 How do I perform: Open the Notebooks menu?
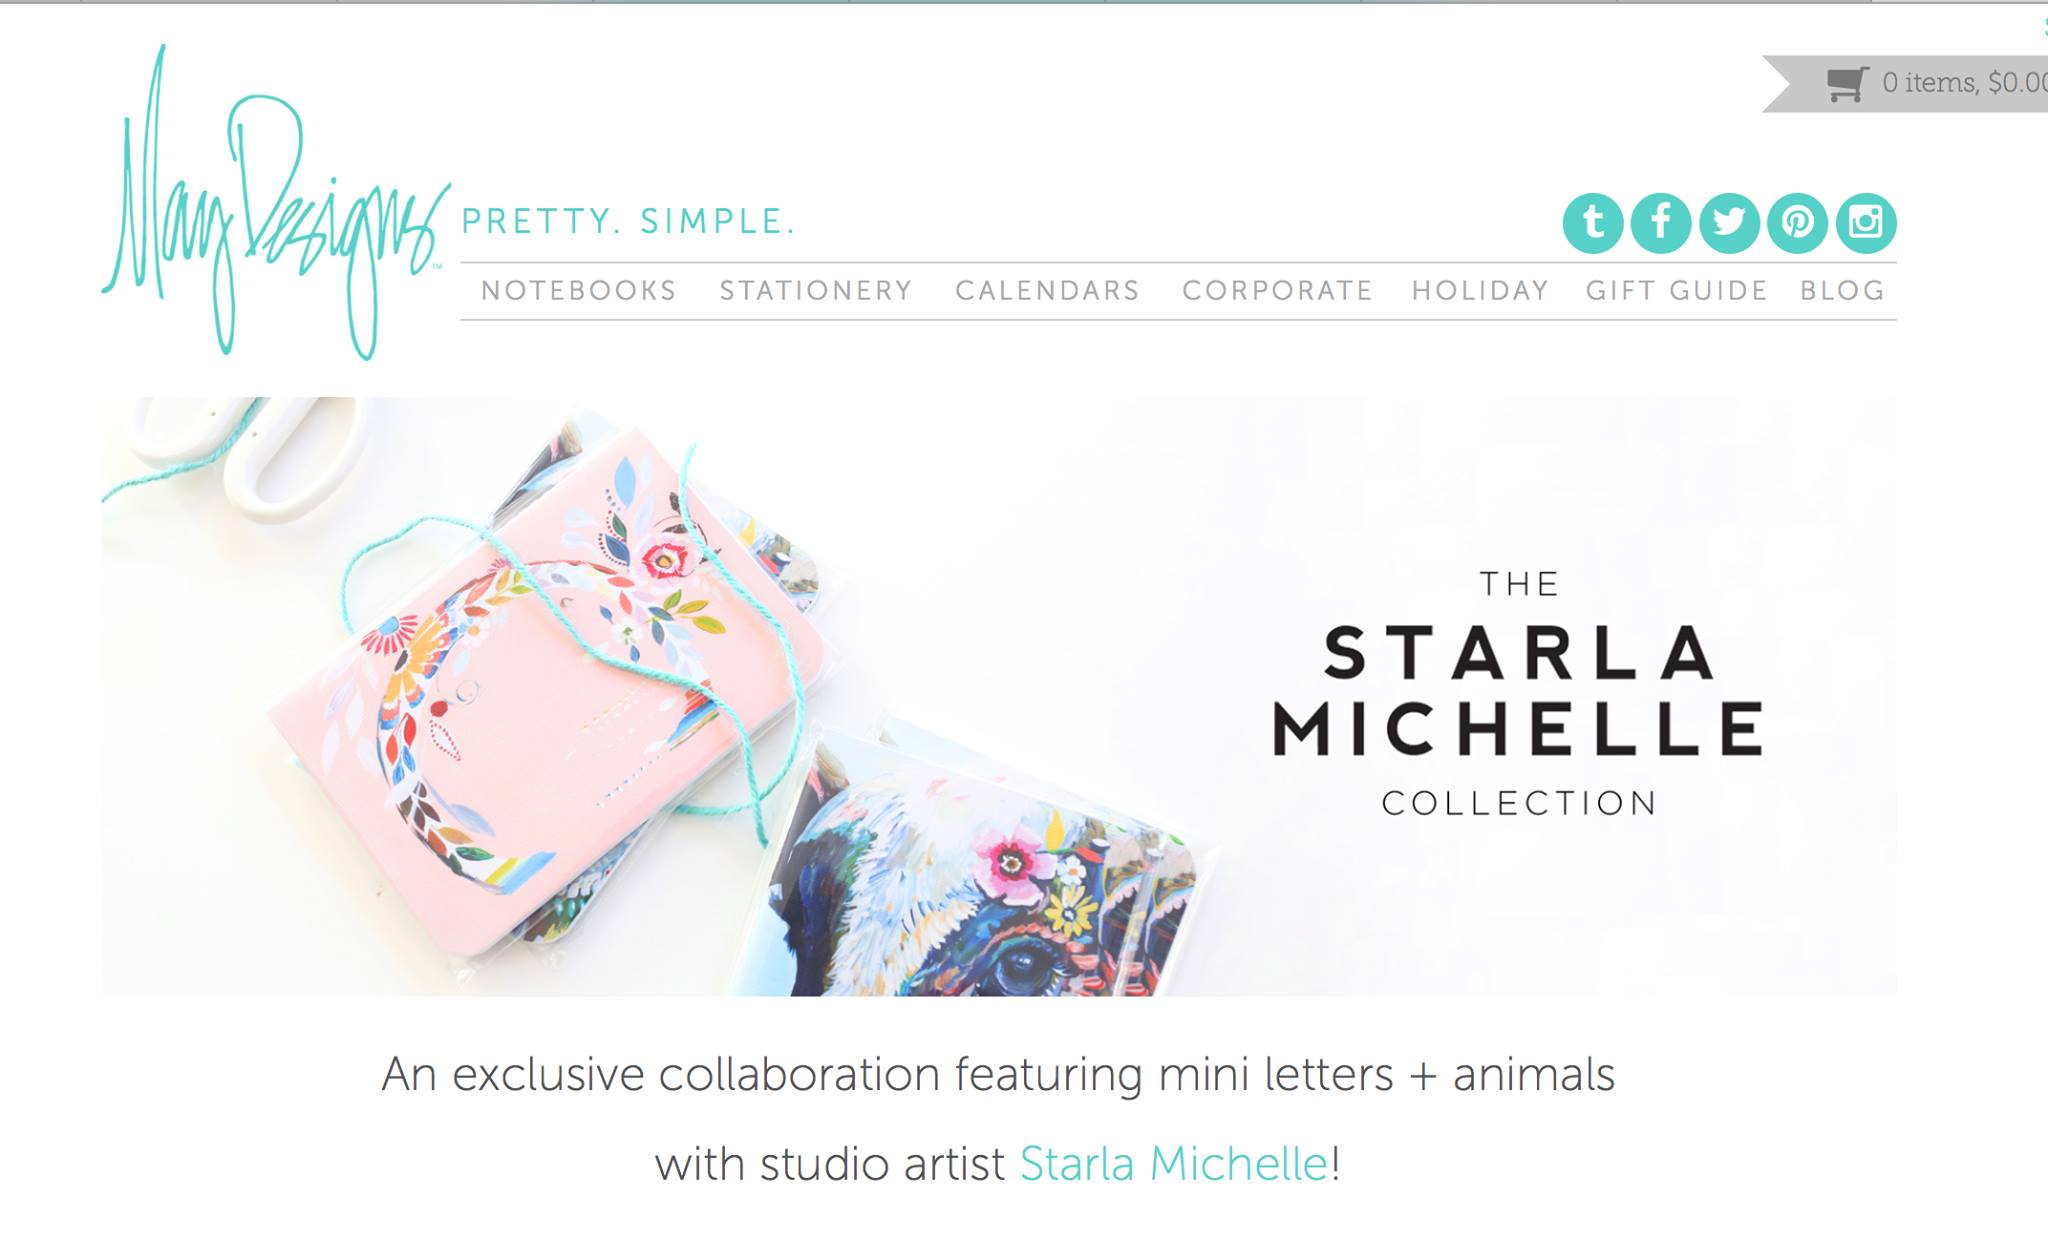click(x=579, y=291)
